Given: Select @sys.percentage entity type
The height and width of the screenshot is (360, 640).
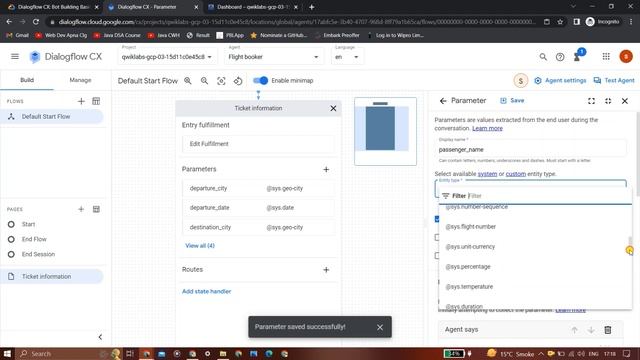Looking at the screenshot, I should click(x=535, y=267).
